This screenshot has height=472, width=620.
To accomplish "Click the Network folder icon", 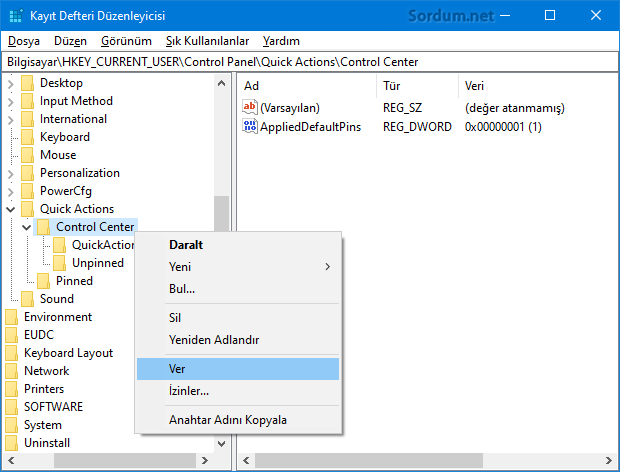I will [12, 371].
